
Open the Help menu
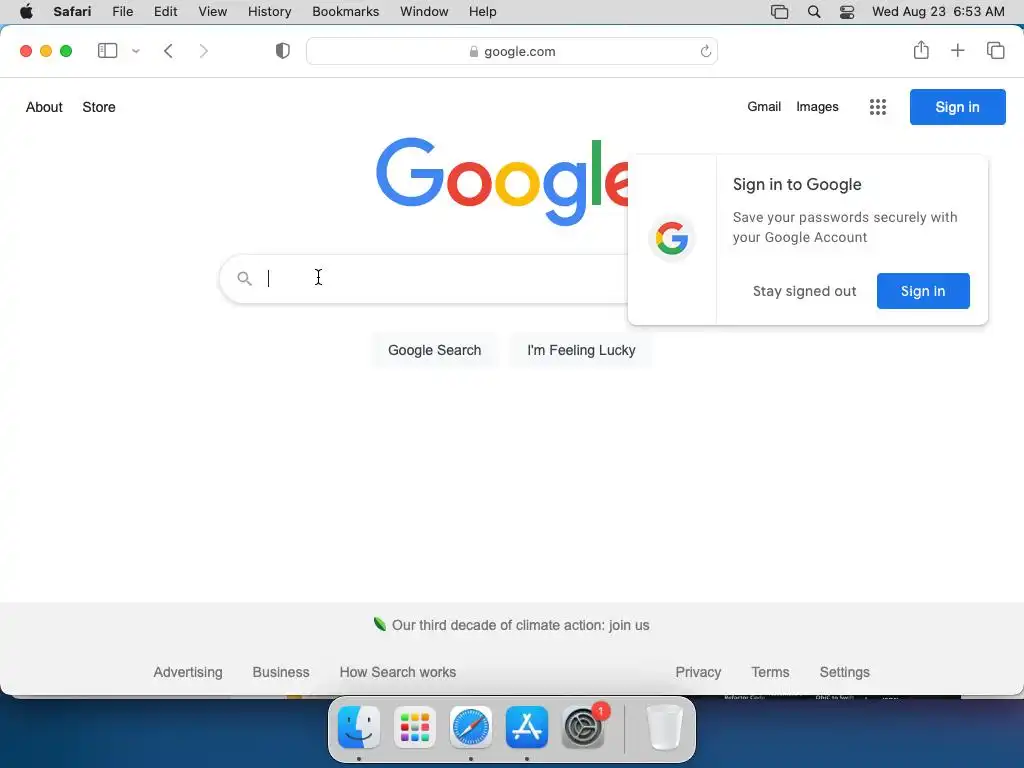(483, 12)
